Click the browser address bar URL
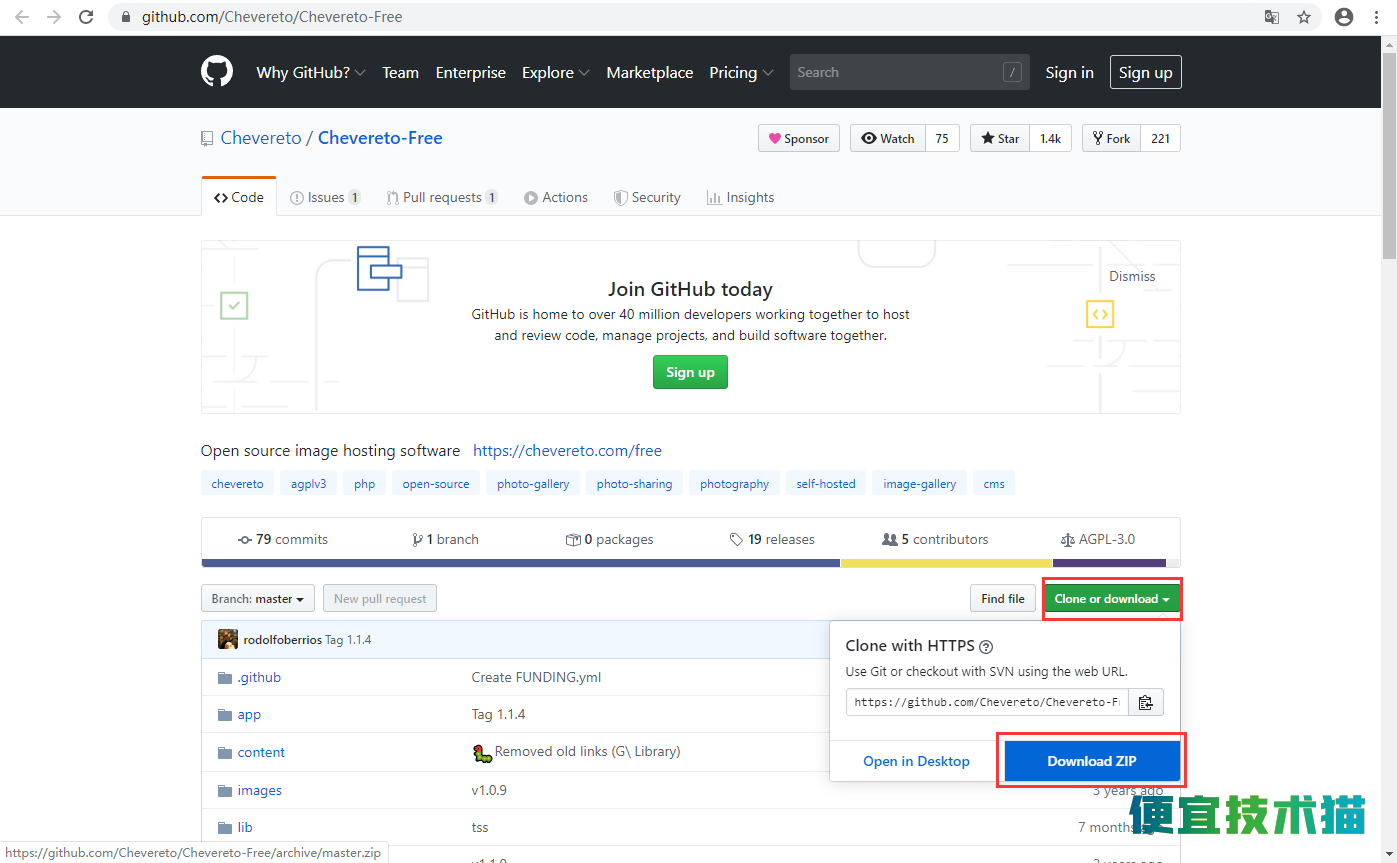The height and width of the screenshot is (863, 1397). 272,17
